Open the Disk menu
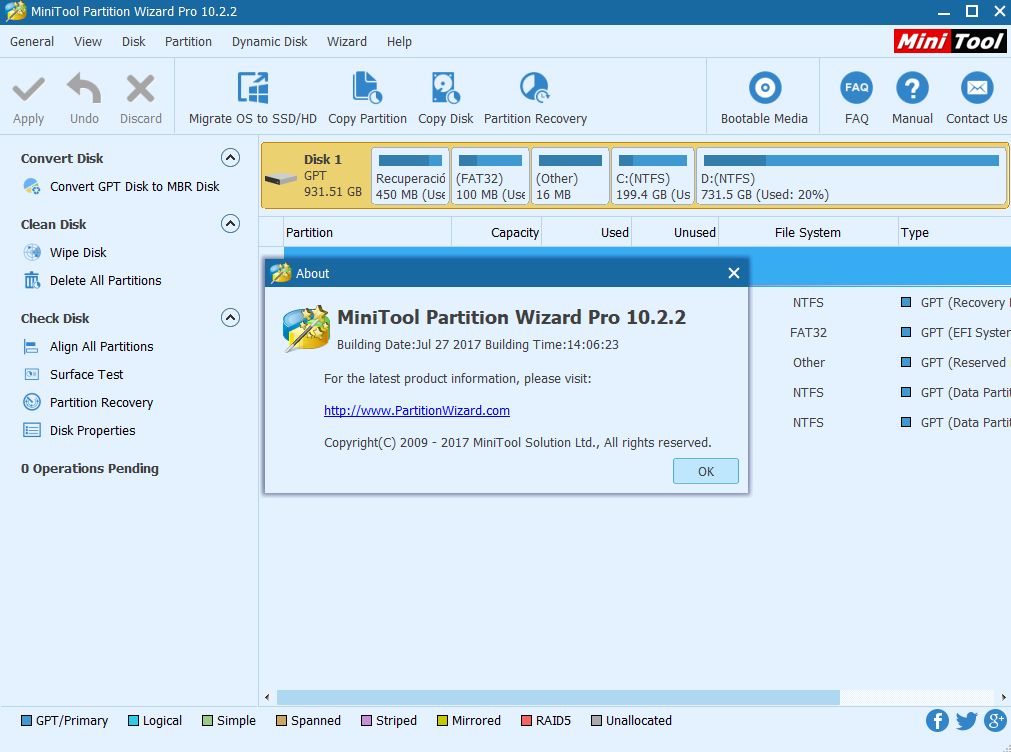 pyautogui.click(x=133, y=41)
